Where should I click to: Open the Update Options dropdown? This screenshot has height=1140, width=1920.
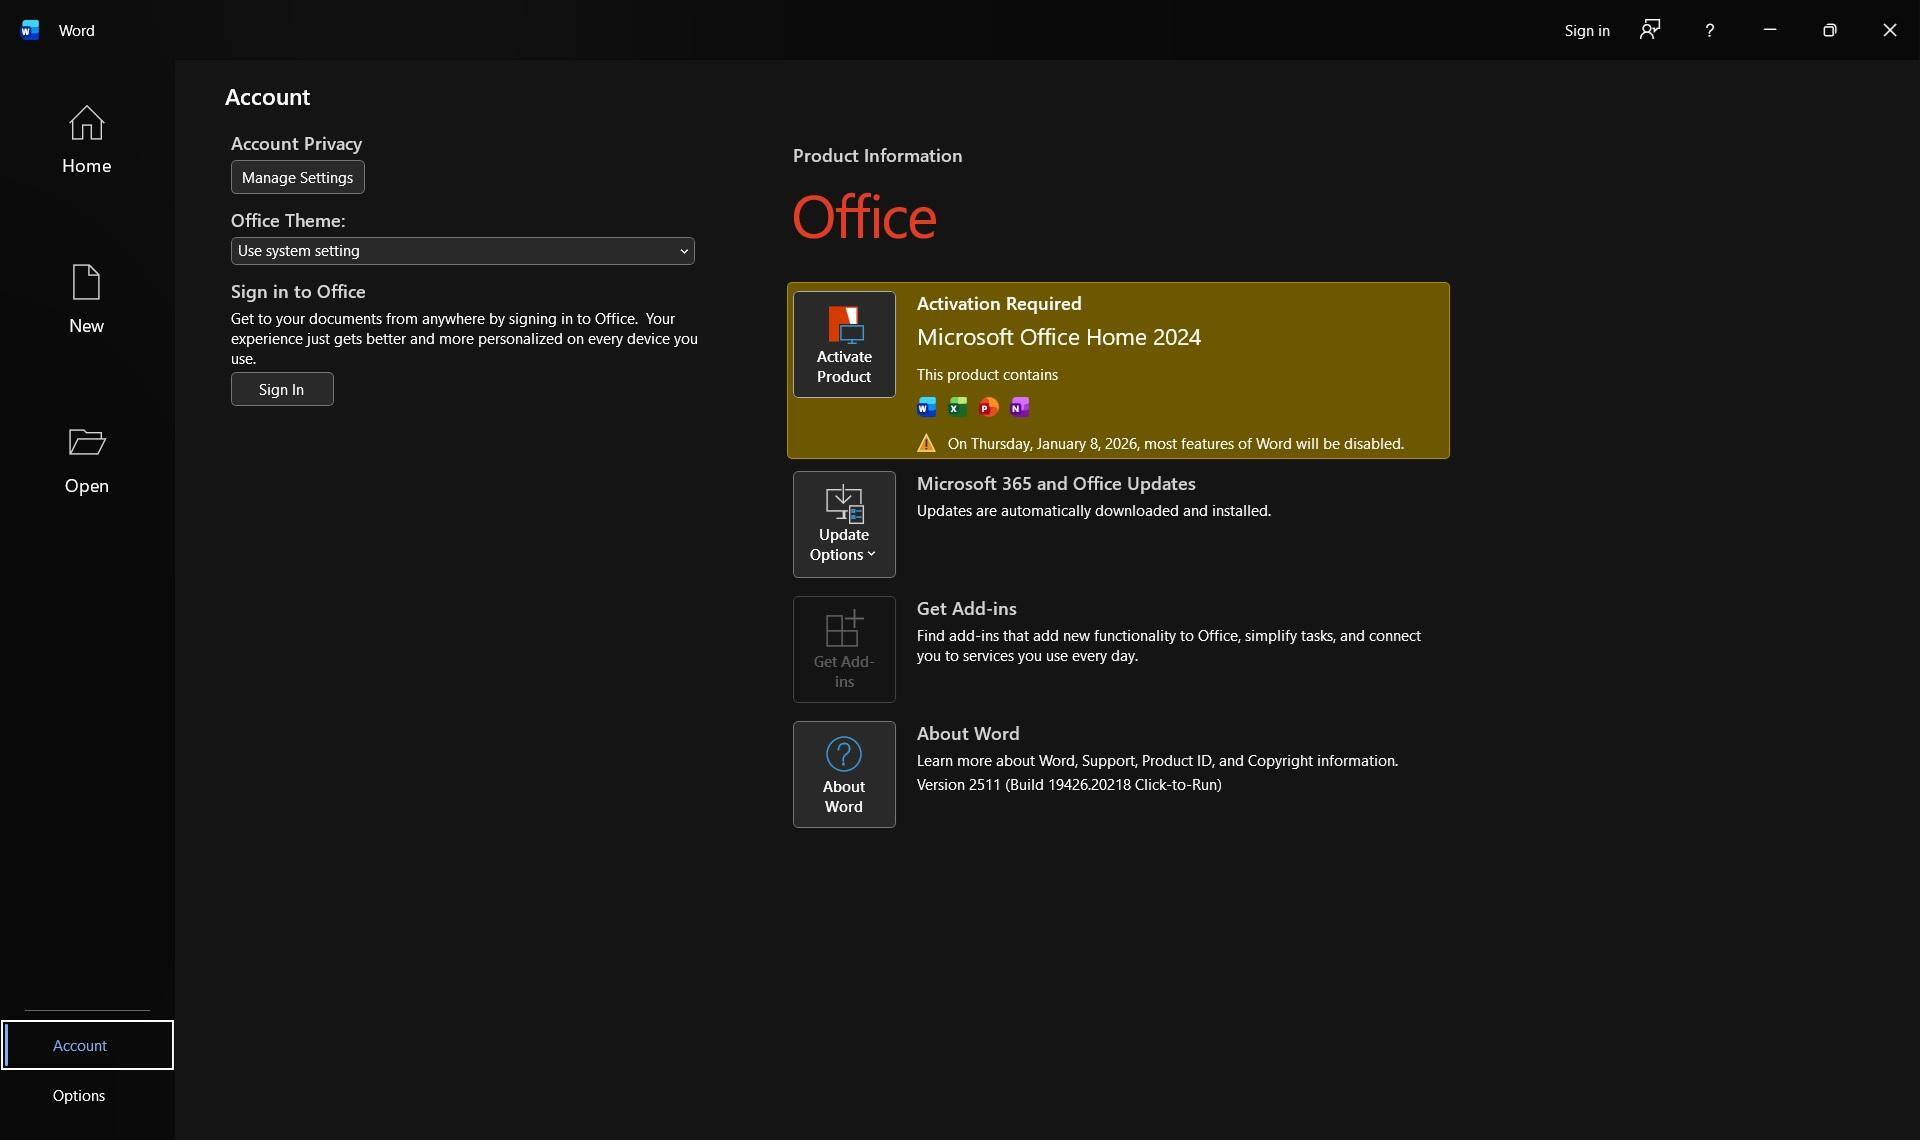pyautogui.click(x=843, y=524)
